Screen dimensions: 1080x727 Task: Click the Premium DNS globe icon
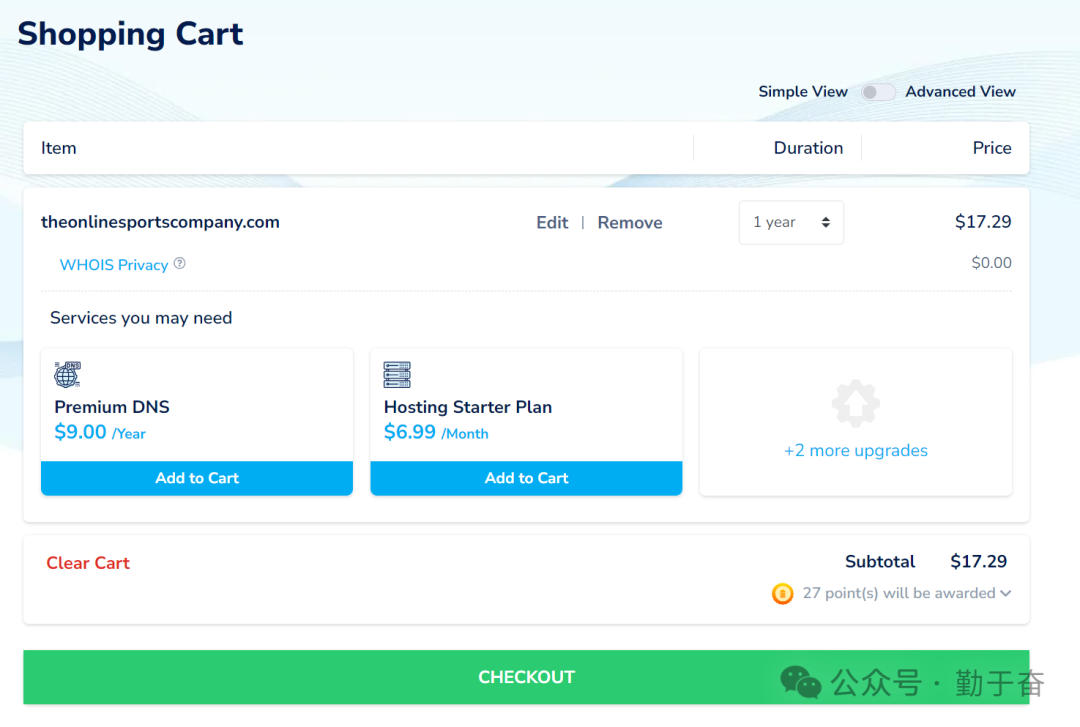click(67, 375)
